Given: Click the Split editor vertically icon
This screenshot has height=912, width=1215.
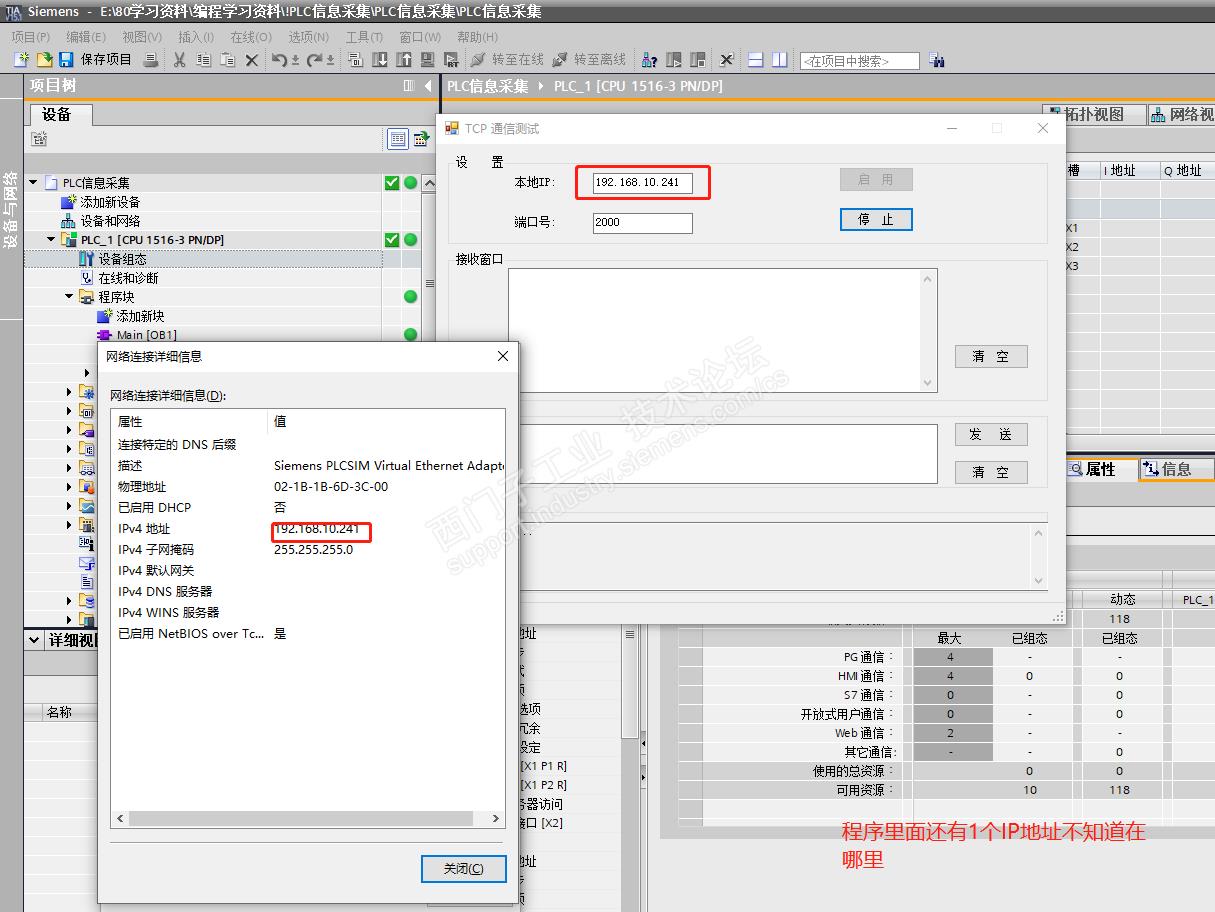Looking at the screenshot, I should pos(780,60).
